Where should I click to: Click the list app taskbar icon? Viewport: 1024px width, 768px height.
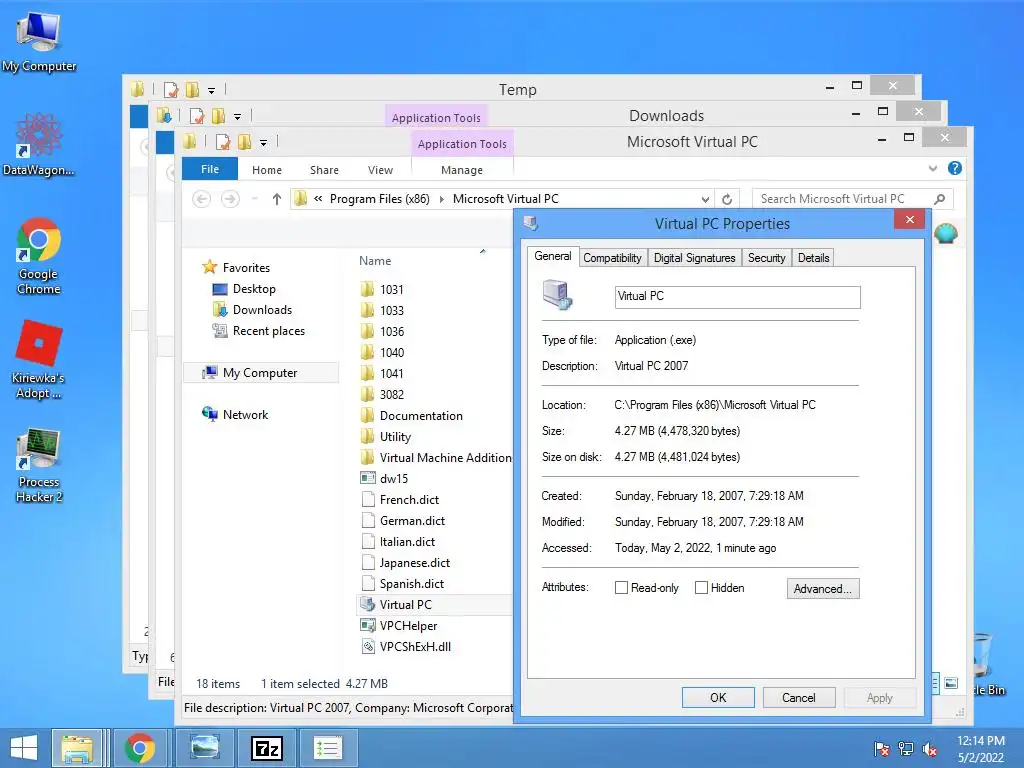328,748
